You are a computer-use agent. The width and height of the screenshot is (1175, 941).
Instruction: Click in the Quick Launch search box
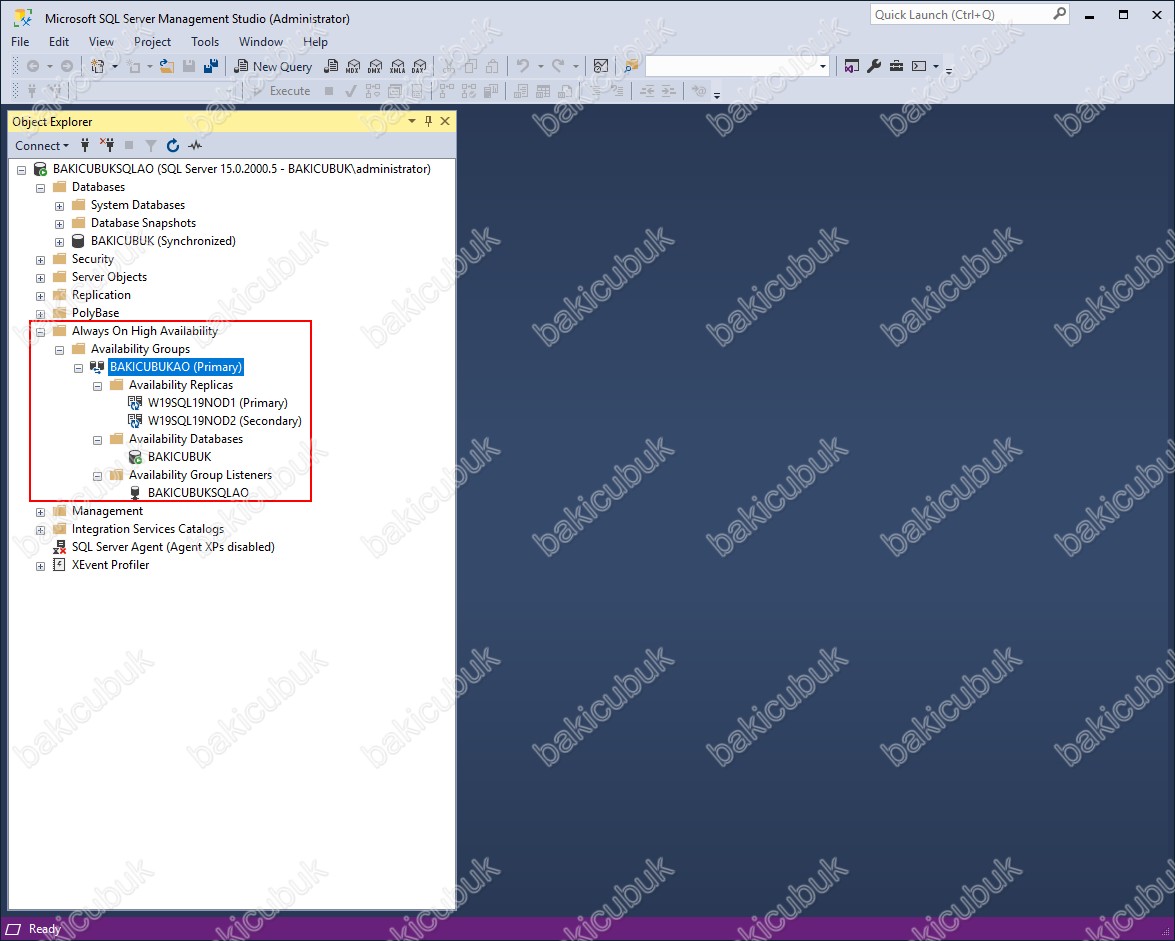point(969,14)
